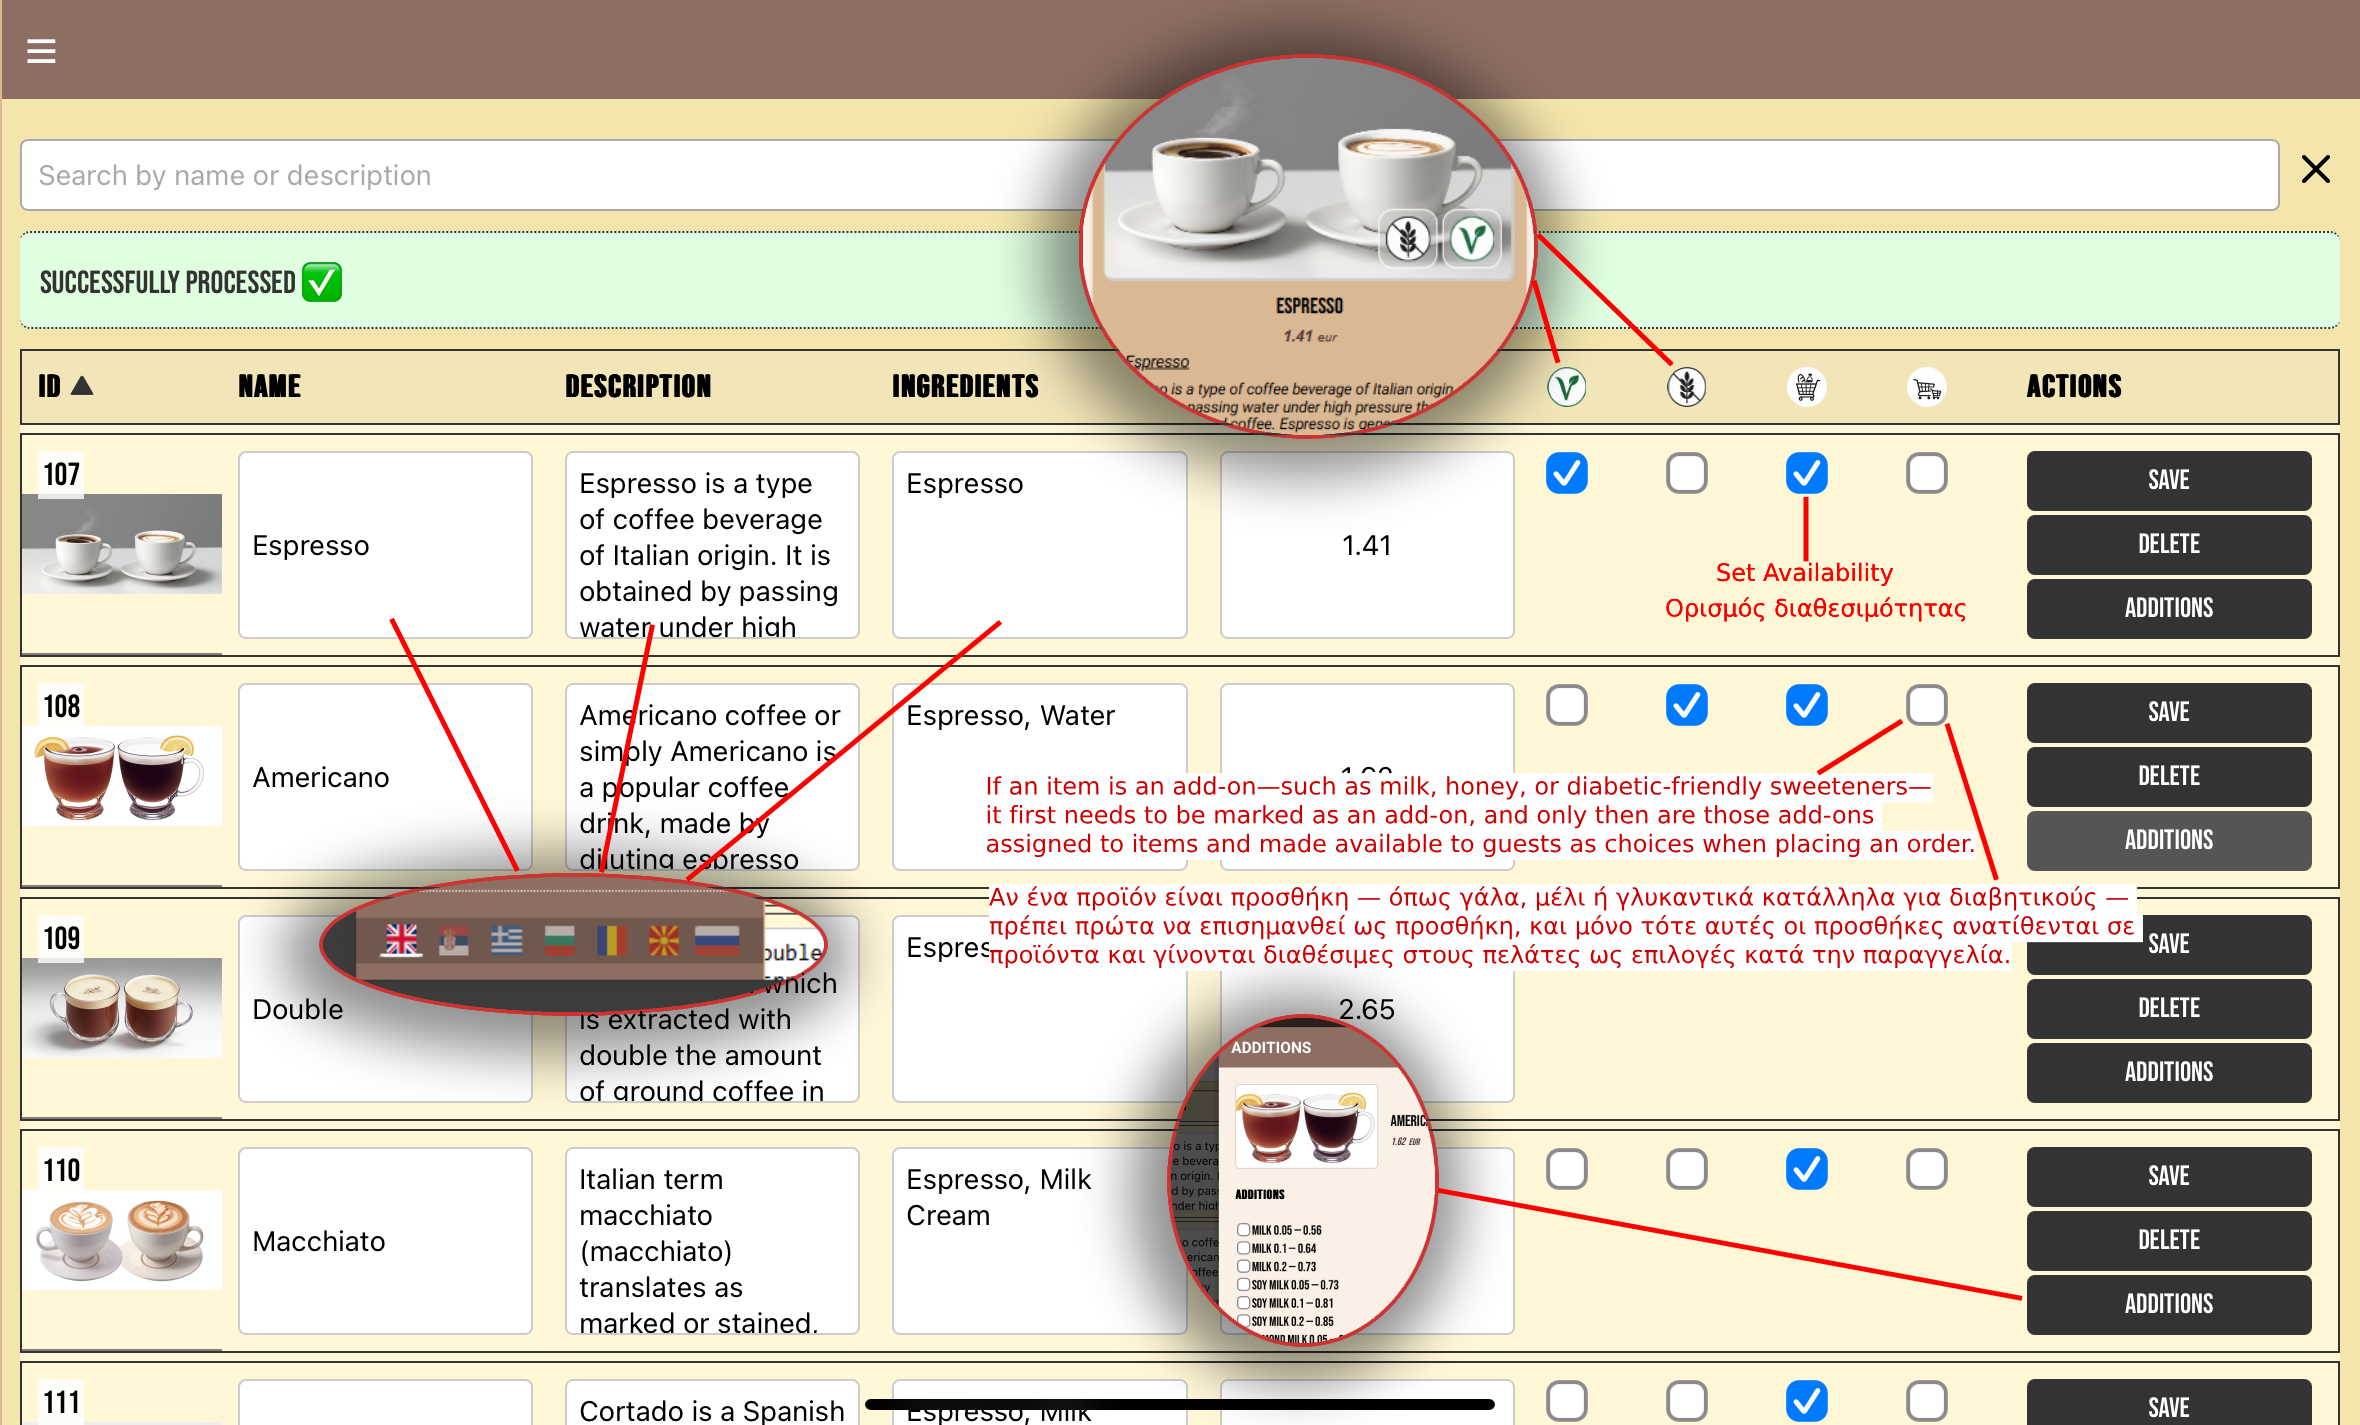This screenshot has width=2360, height=1425.
Task: Delete the item 109 Double entry
Action: [2168, 1008]
